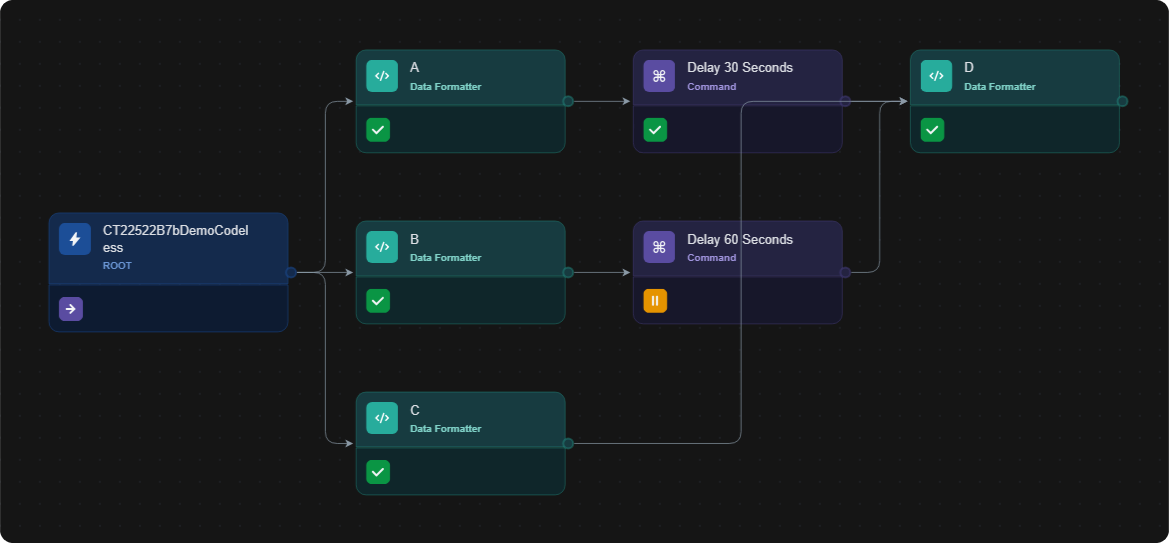Click the green checkmark status on node C
The width and height of the screenshot is (1169, 543).
point(378,471)
